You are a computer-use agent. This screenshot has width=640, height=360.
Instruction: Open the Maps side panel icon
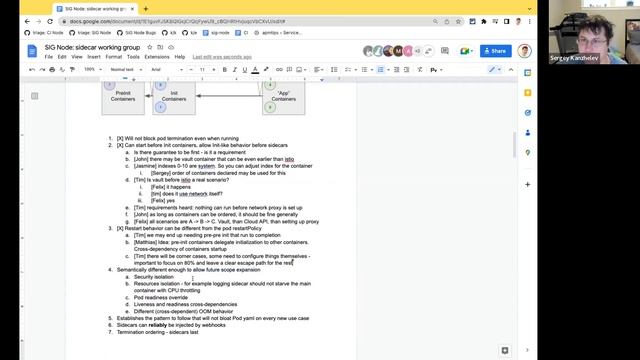coord(527,153)
